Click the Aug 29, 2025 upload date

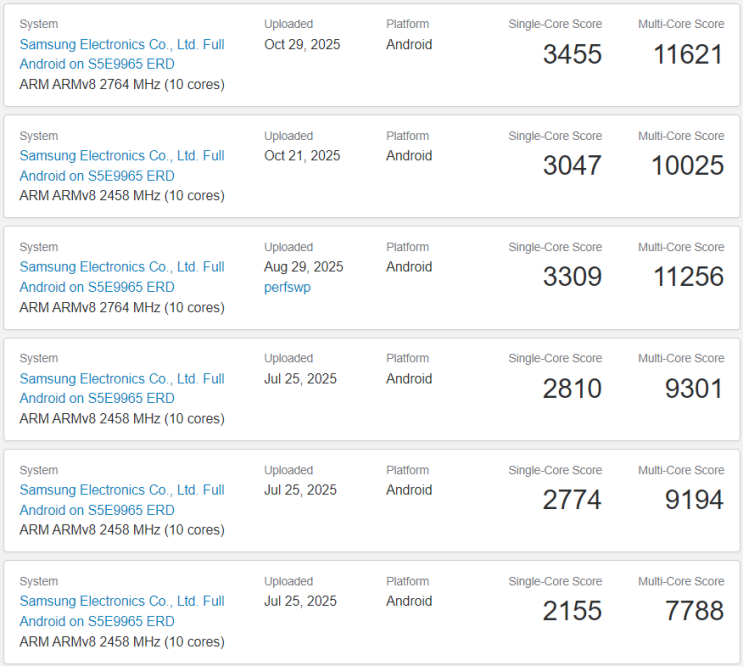303,267
